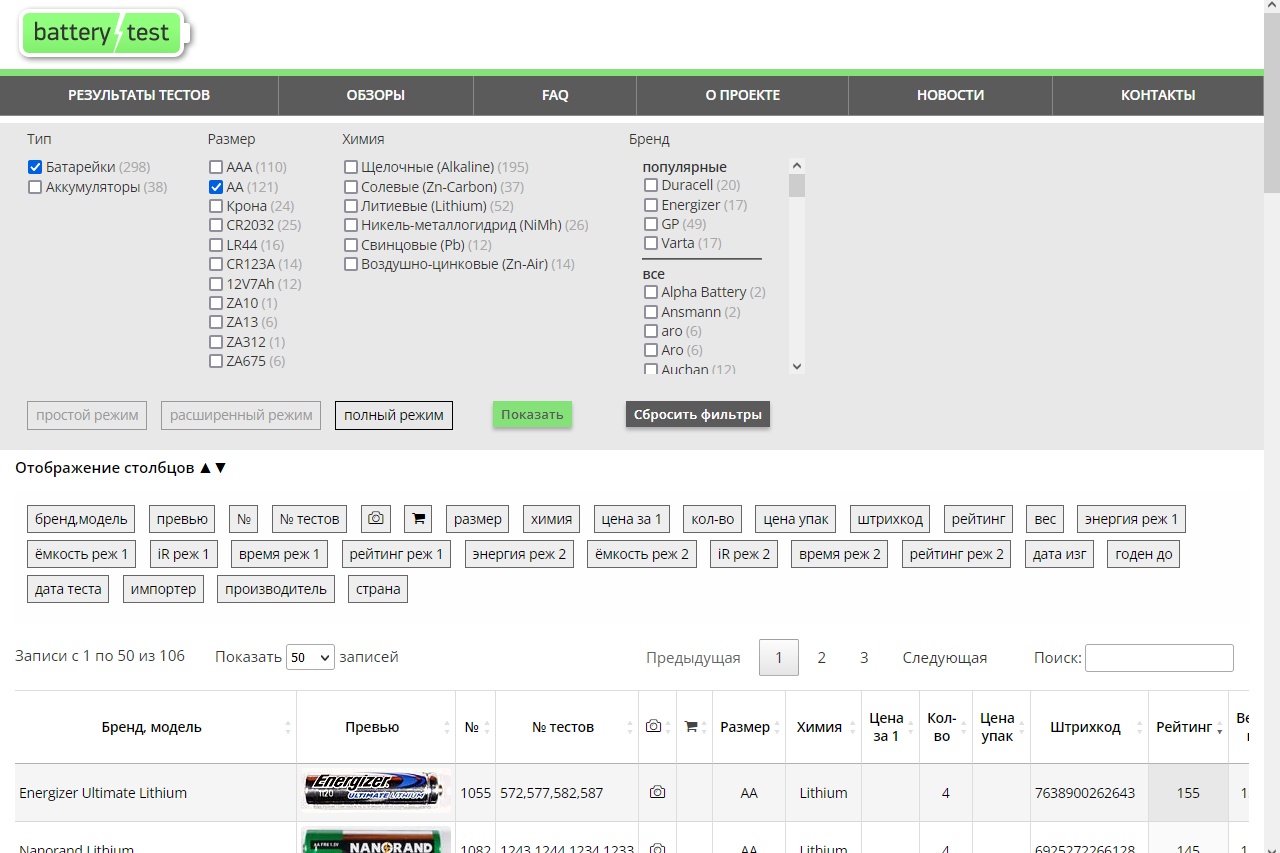Open photos for Energizer Ultimate Lithium row
Viewport: 1280px width, 853px height.
[x=657, y=792]
